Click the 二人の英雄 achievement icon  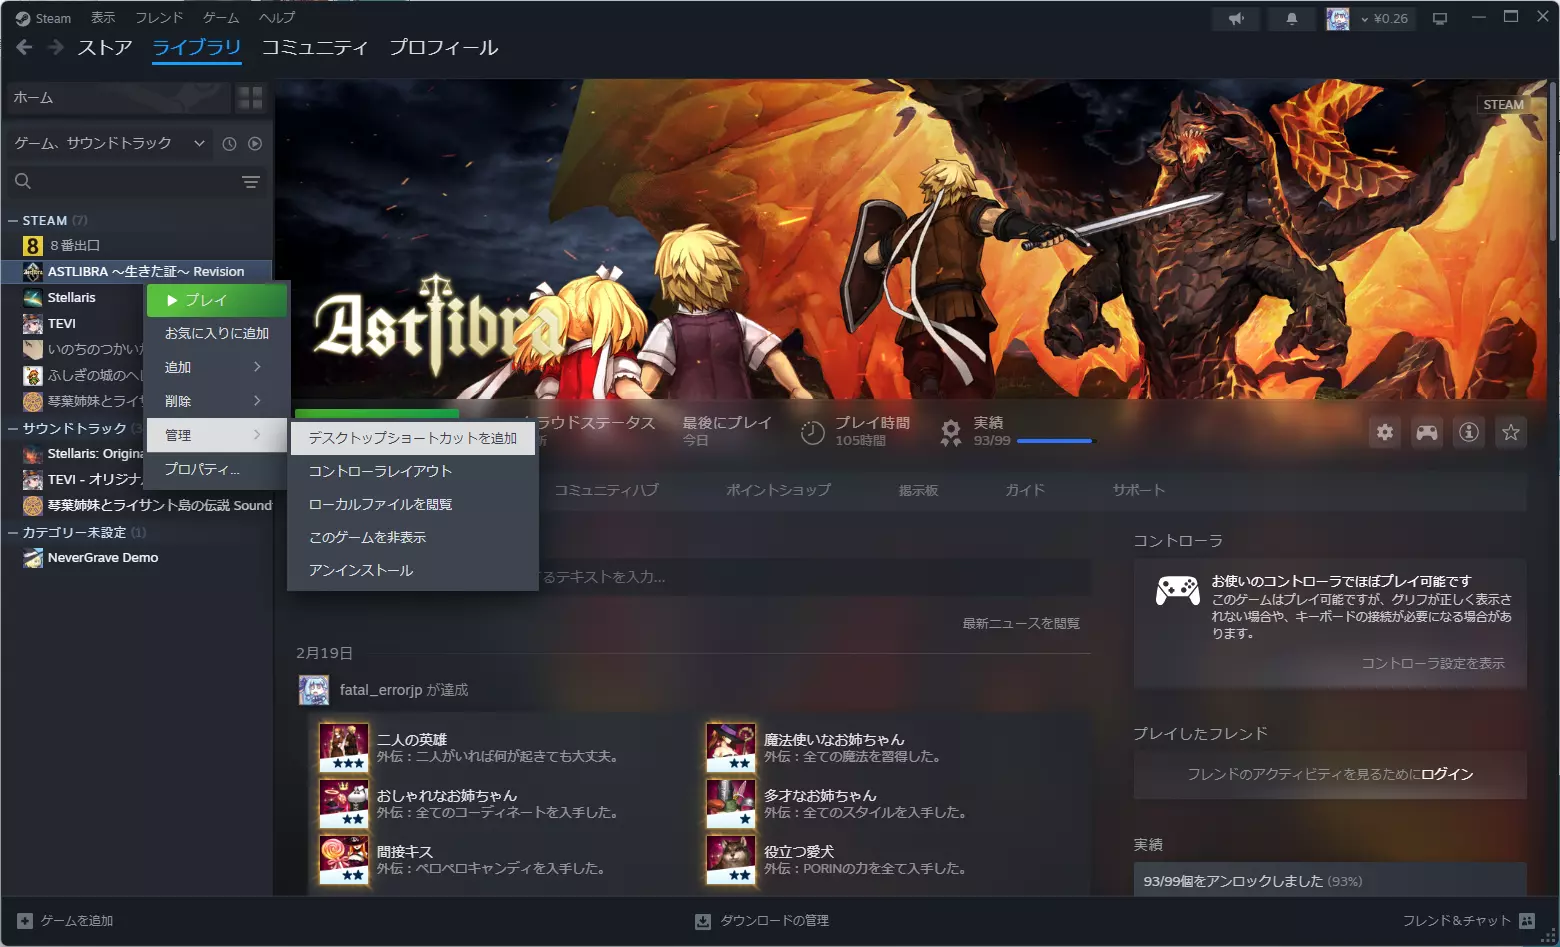(344, 748)
